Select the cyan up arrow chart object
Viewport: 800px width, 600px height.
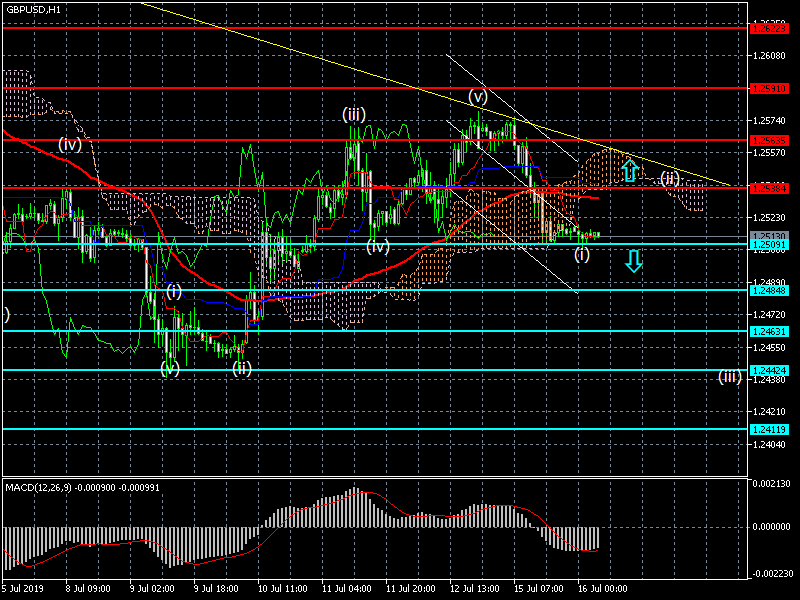pos(630,170)
